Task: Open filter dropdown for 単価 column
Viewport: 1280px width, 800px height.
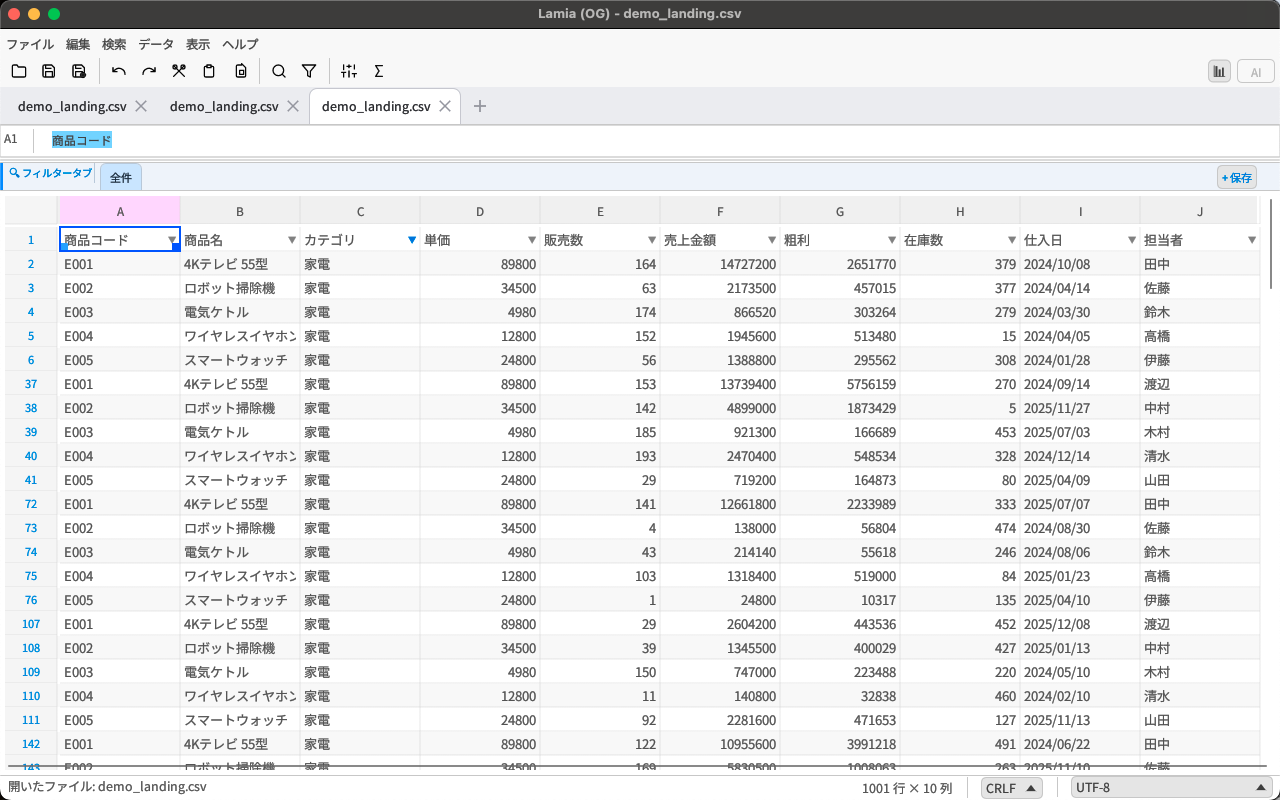Action: (x=532, y=240)
